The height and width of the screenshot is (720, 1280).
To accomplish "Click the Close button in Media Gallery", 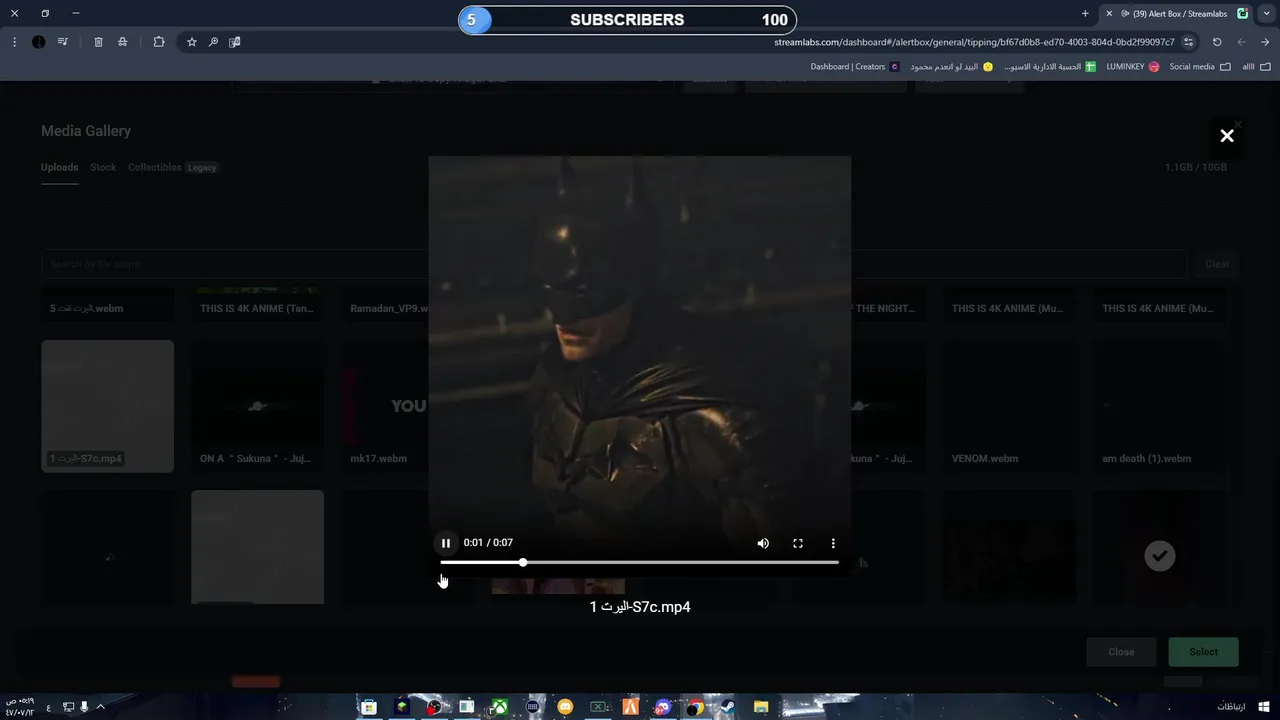I will click(1121, 652).
